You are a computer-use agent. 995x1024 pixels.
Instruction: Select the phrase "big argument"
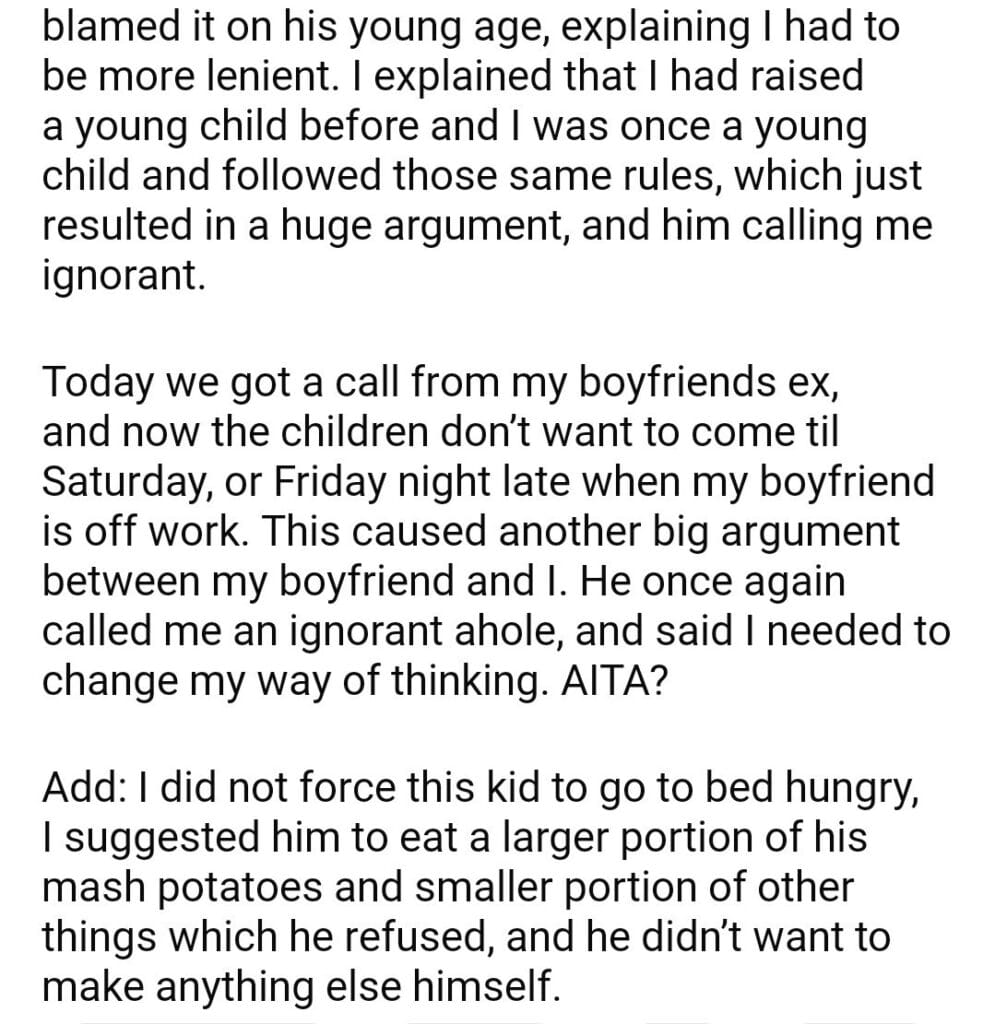point(777,532)
